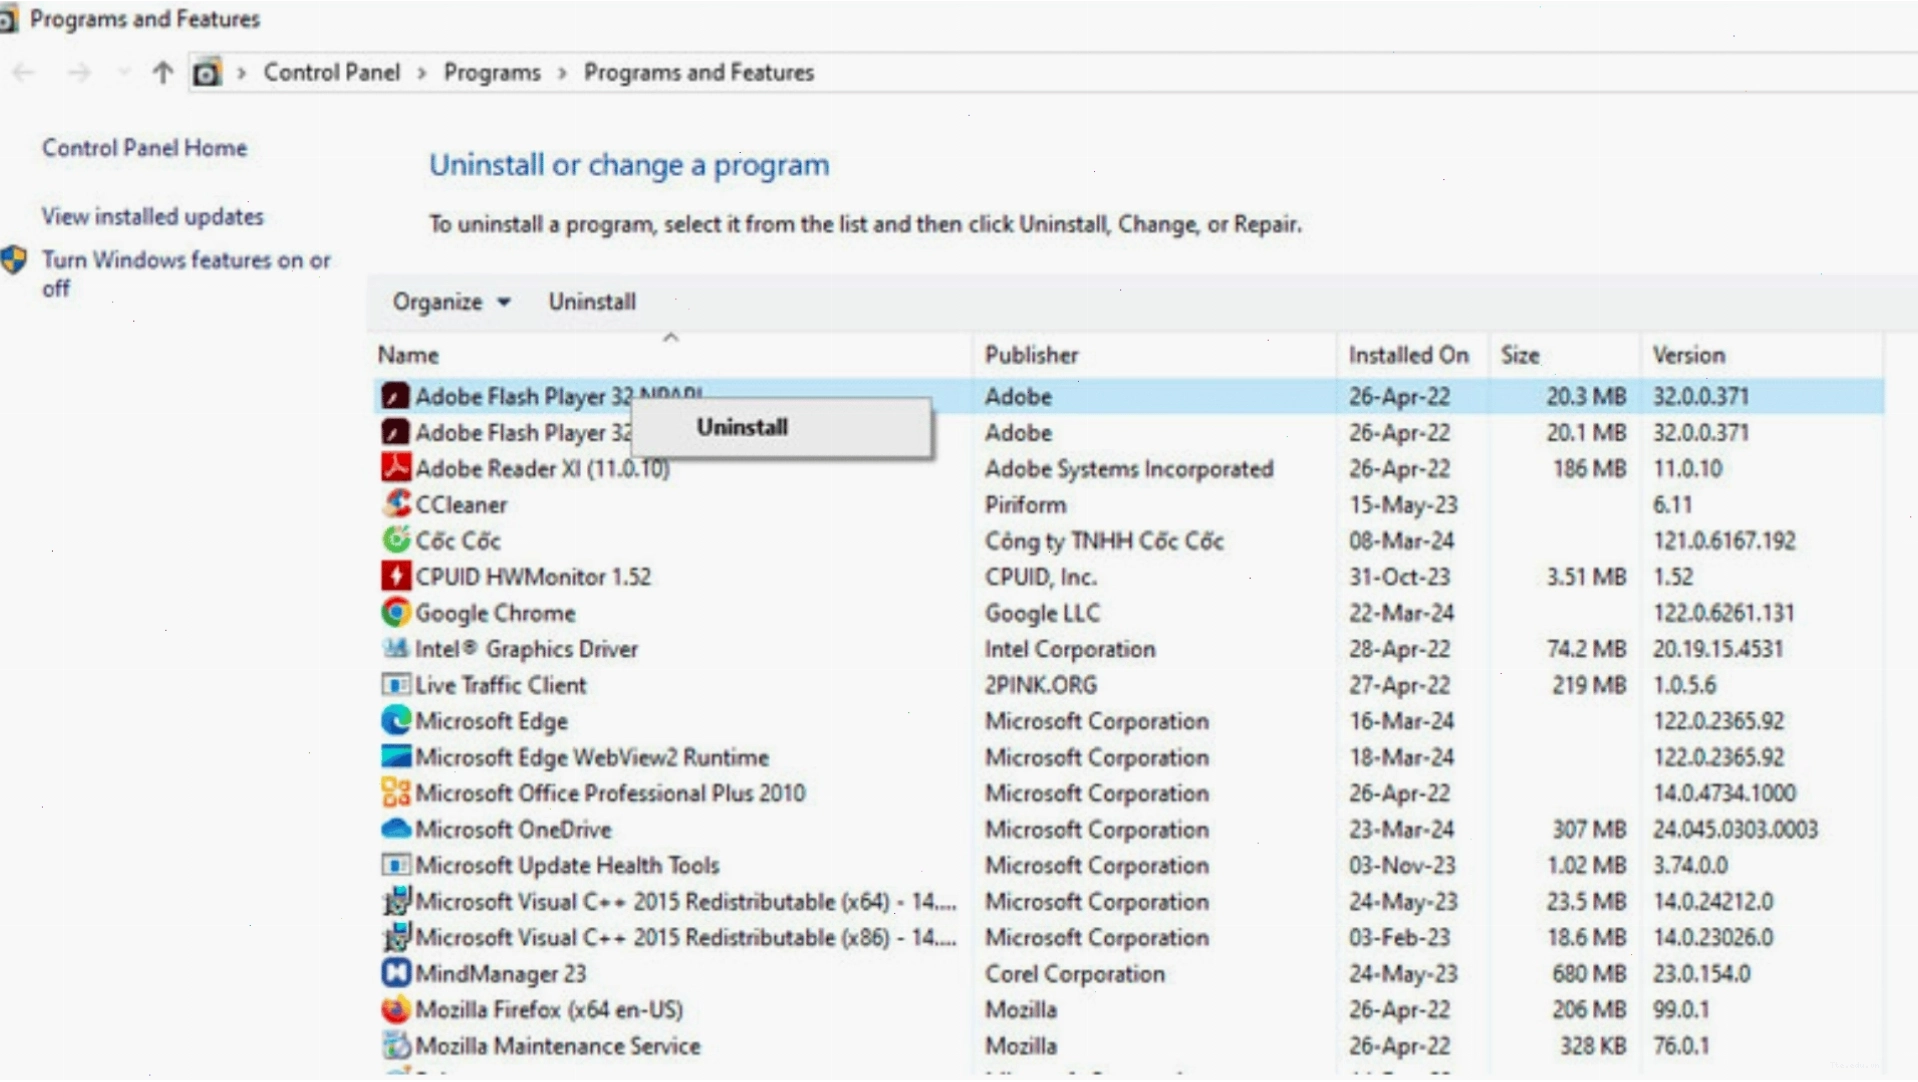Select Microsoft Office Professional Plus 2010 entry

point(610,793)
